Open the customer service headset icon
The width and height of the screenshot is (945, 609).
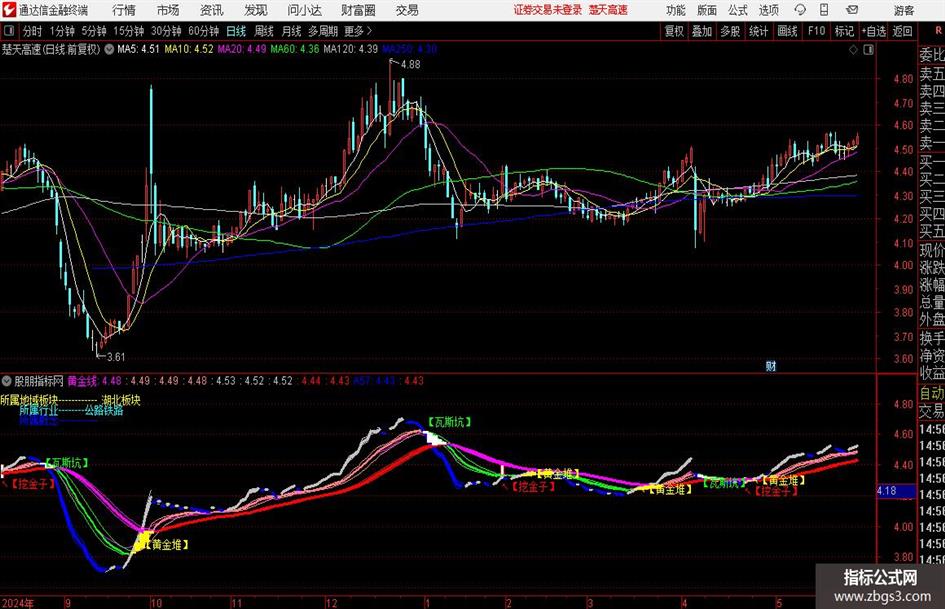[x=800, y=10]
